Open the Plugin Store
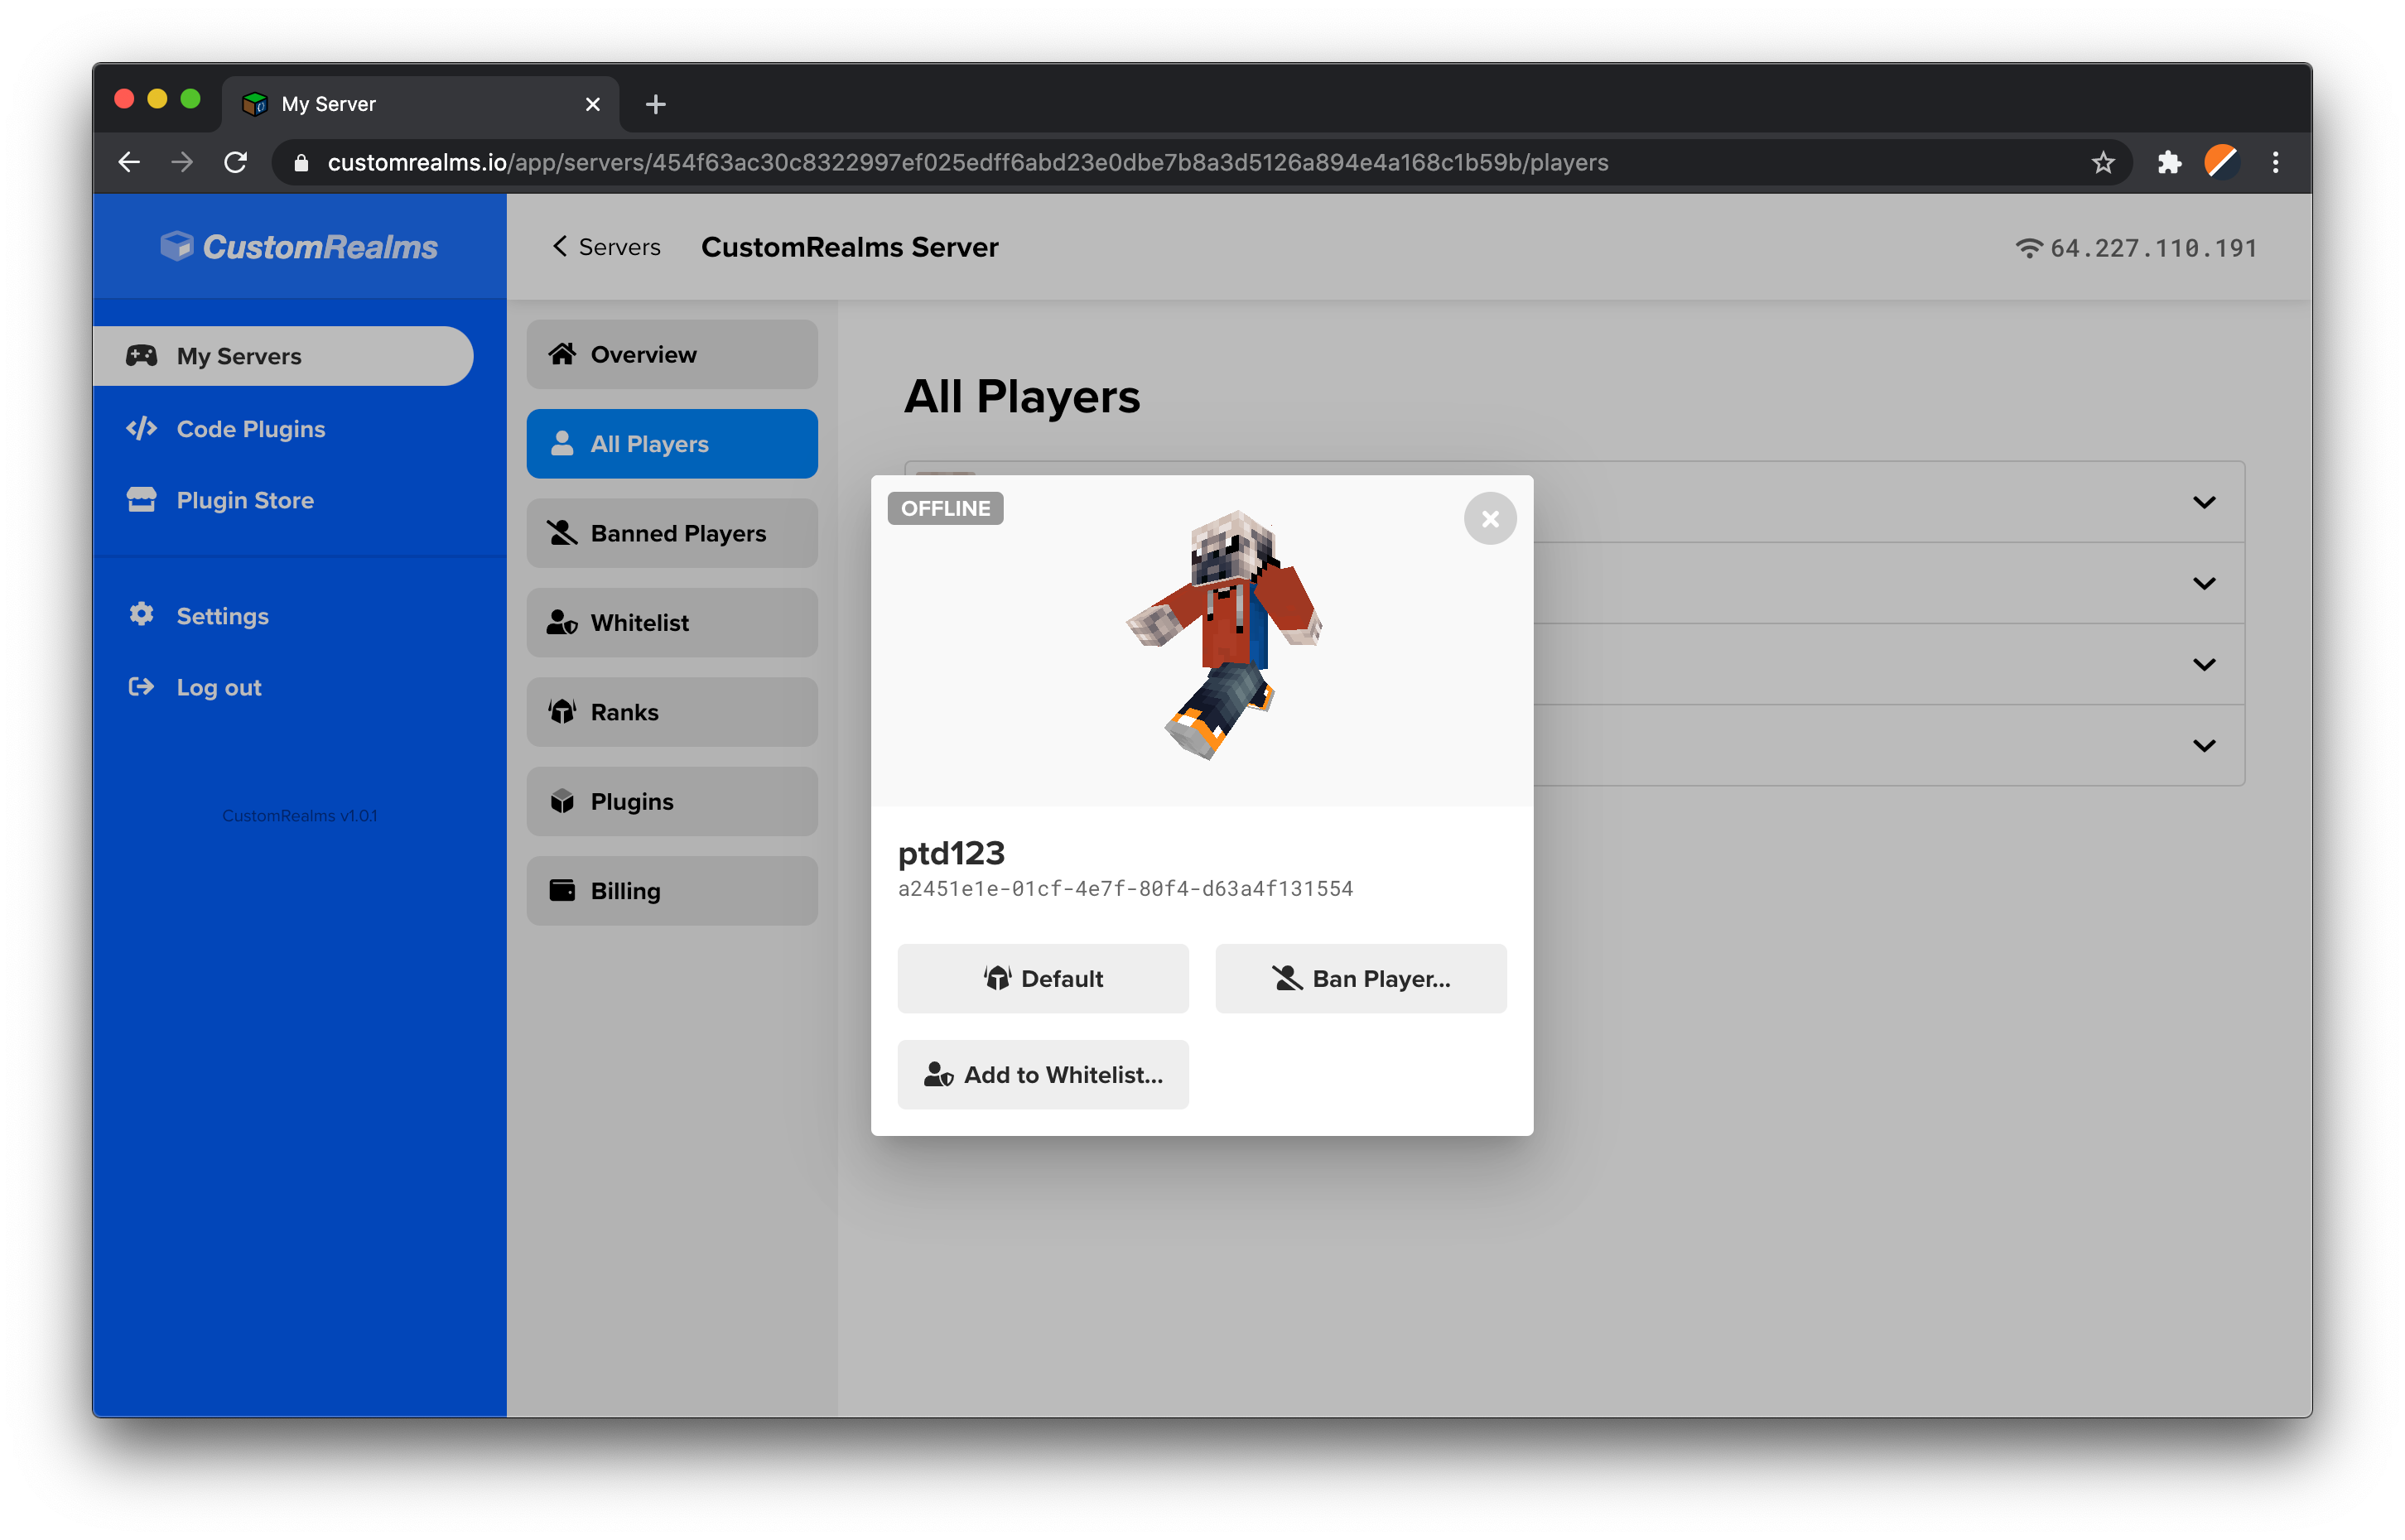The width and height of the screenshot is (2405, 1540). [221, 500]
